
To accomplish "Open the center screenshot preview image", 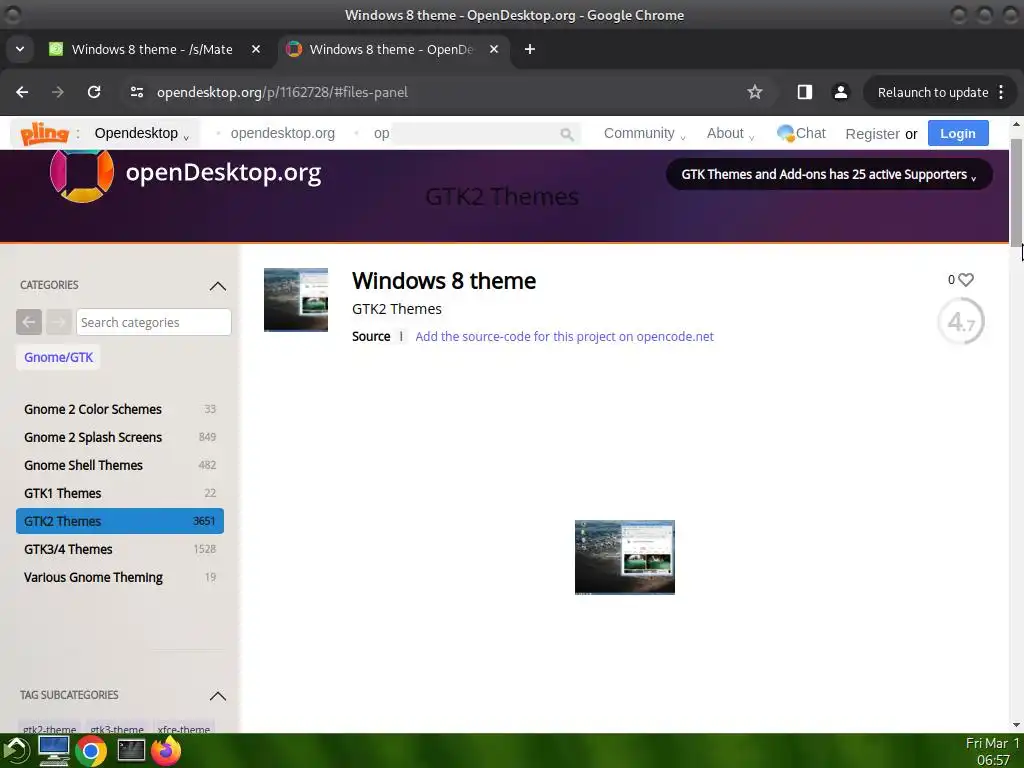I will pyautogui.click(x=624, y=557).
